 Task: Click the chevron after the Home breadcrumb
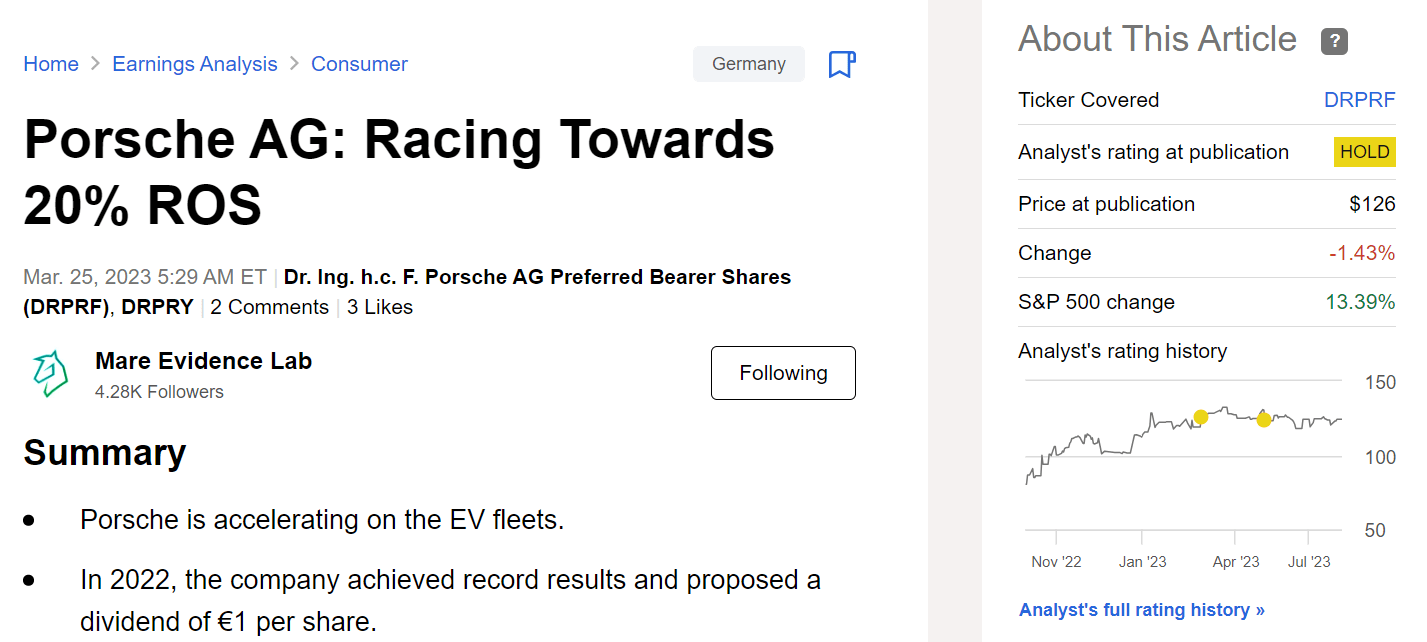pyautogui.click(x=95, y=63)
